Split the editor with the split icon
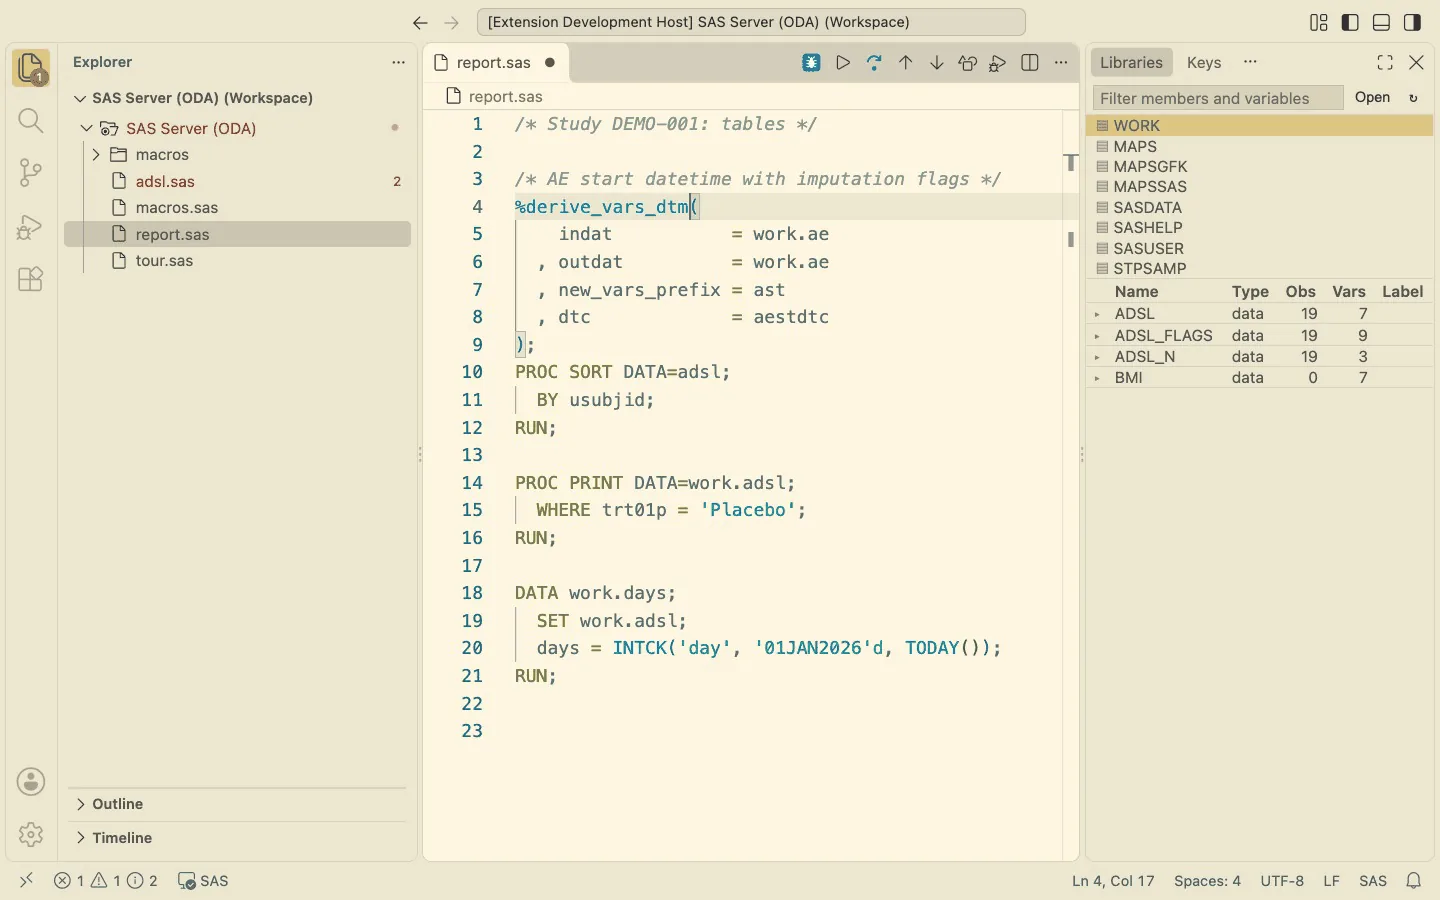The image size is (1440, 900). 1030,63
